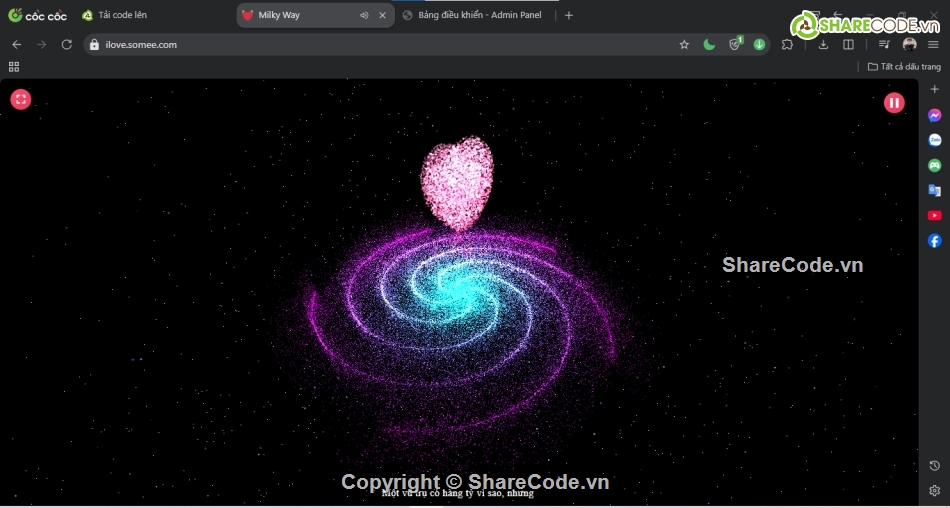Open Messenger from the sidebar
The image size is (950, 508).
tap(934, 115)
